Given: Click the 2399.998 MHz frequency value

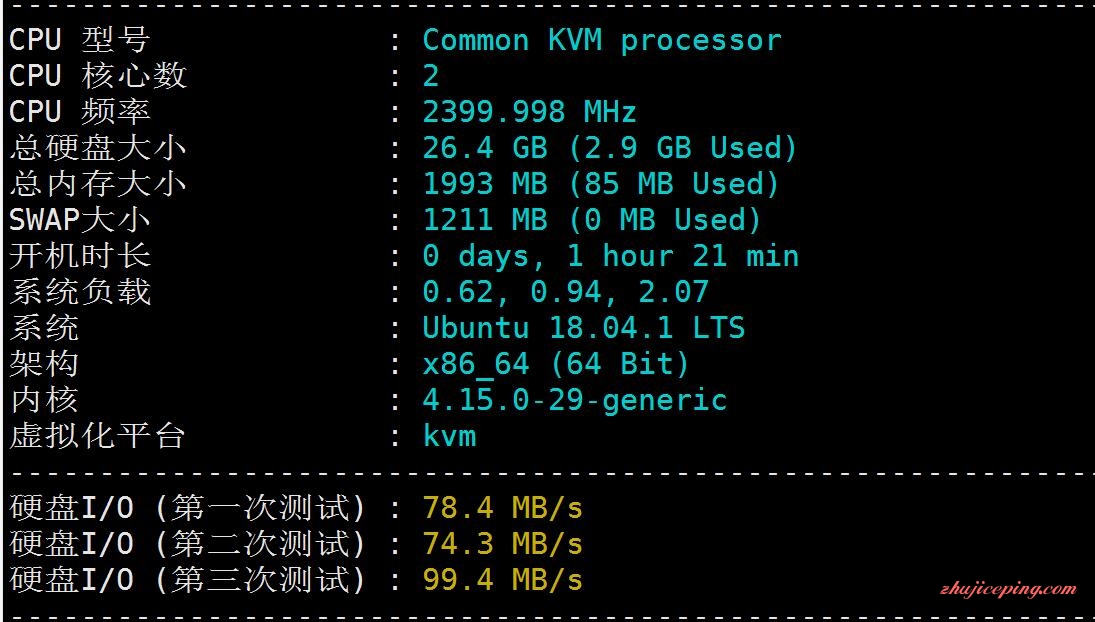Looking at the screenshot, I should tap(529, 112).
